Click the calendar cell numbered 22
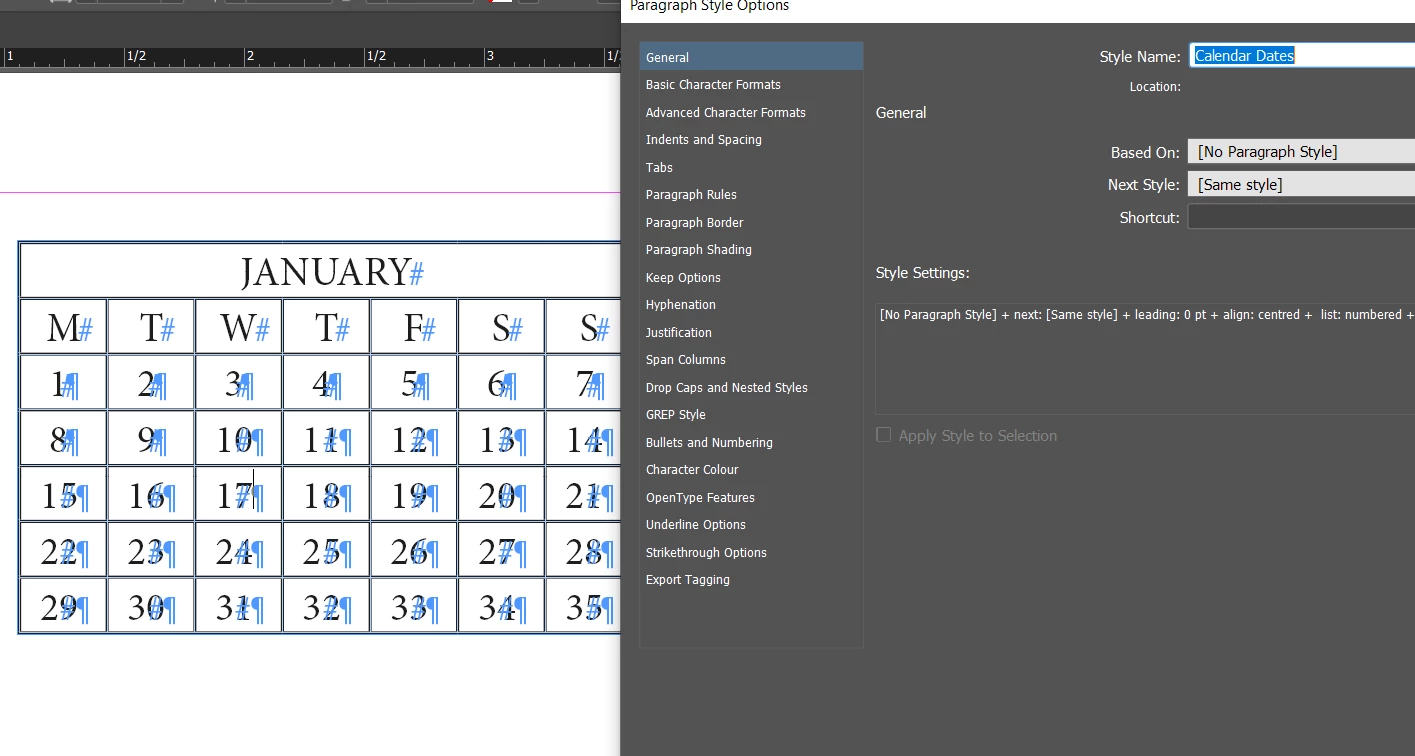The height and width of the screenshot is (756, 1415). click(x=64, y=550)
